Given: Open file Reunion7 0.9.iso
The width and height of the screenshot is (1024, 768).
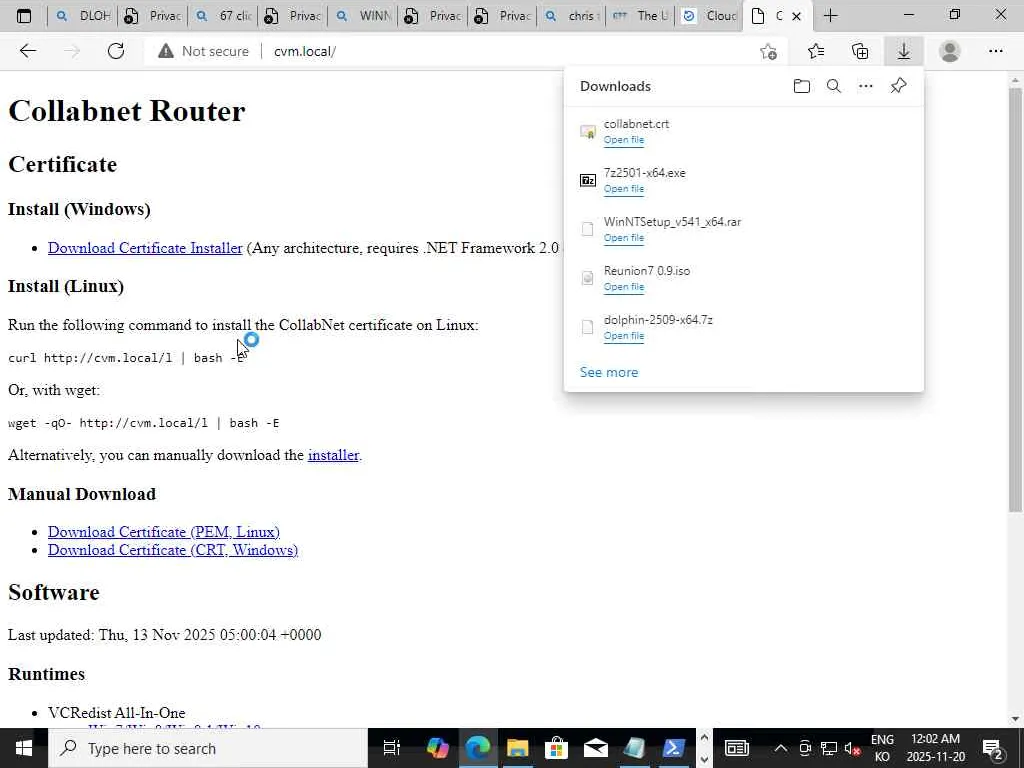Looking at the screenshot, I should [x=624, y=287].
